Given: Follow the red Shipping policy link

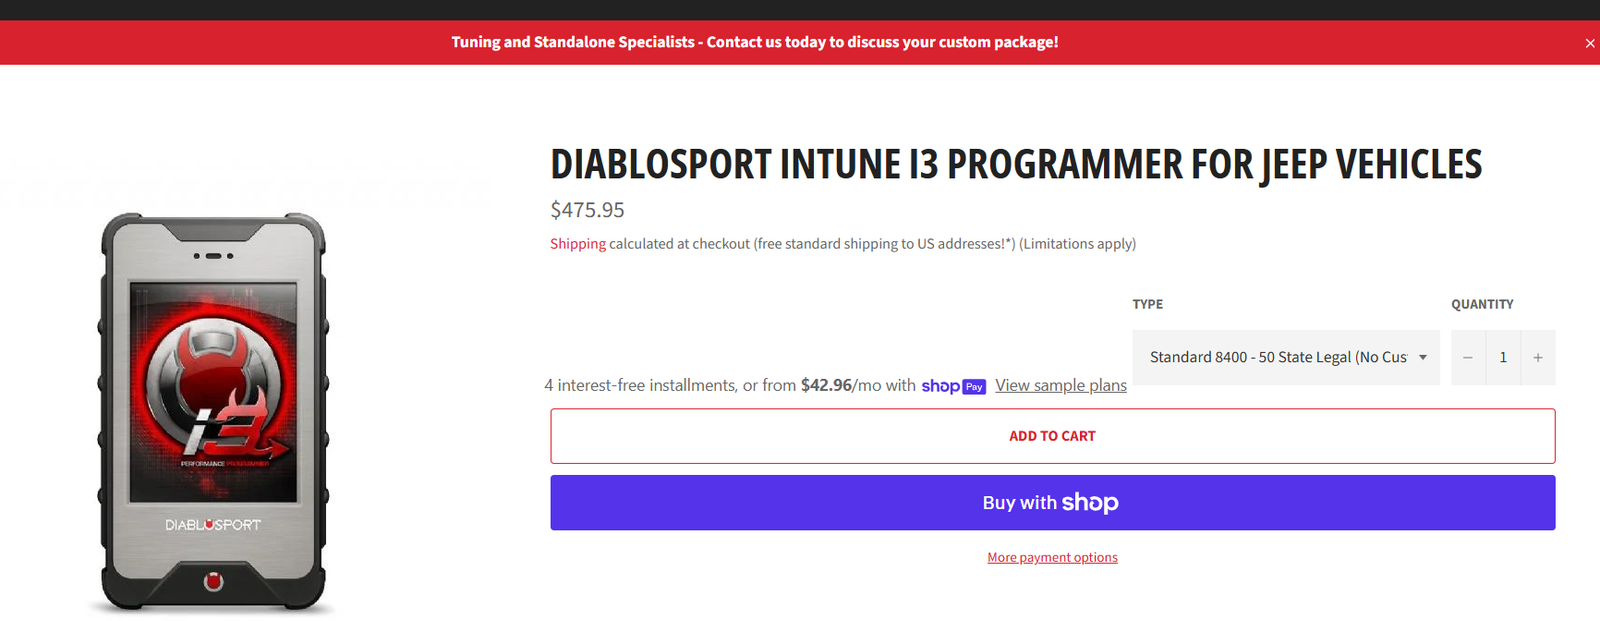Looking at the screenshot, I should coord(577,244).
